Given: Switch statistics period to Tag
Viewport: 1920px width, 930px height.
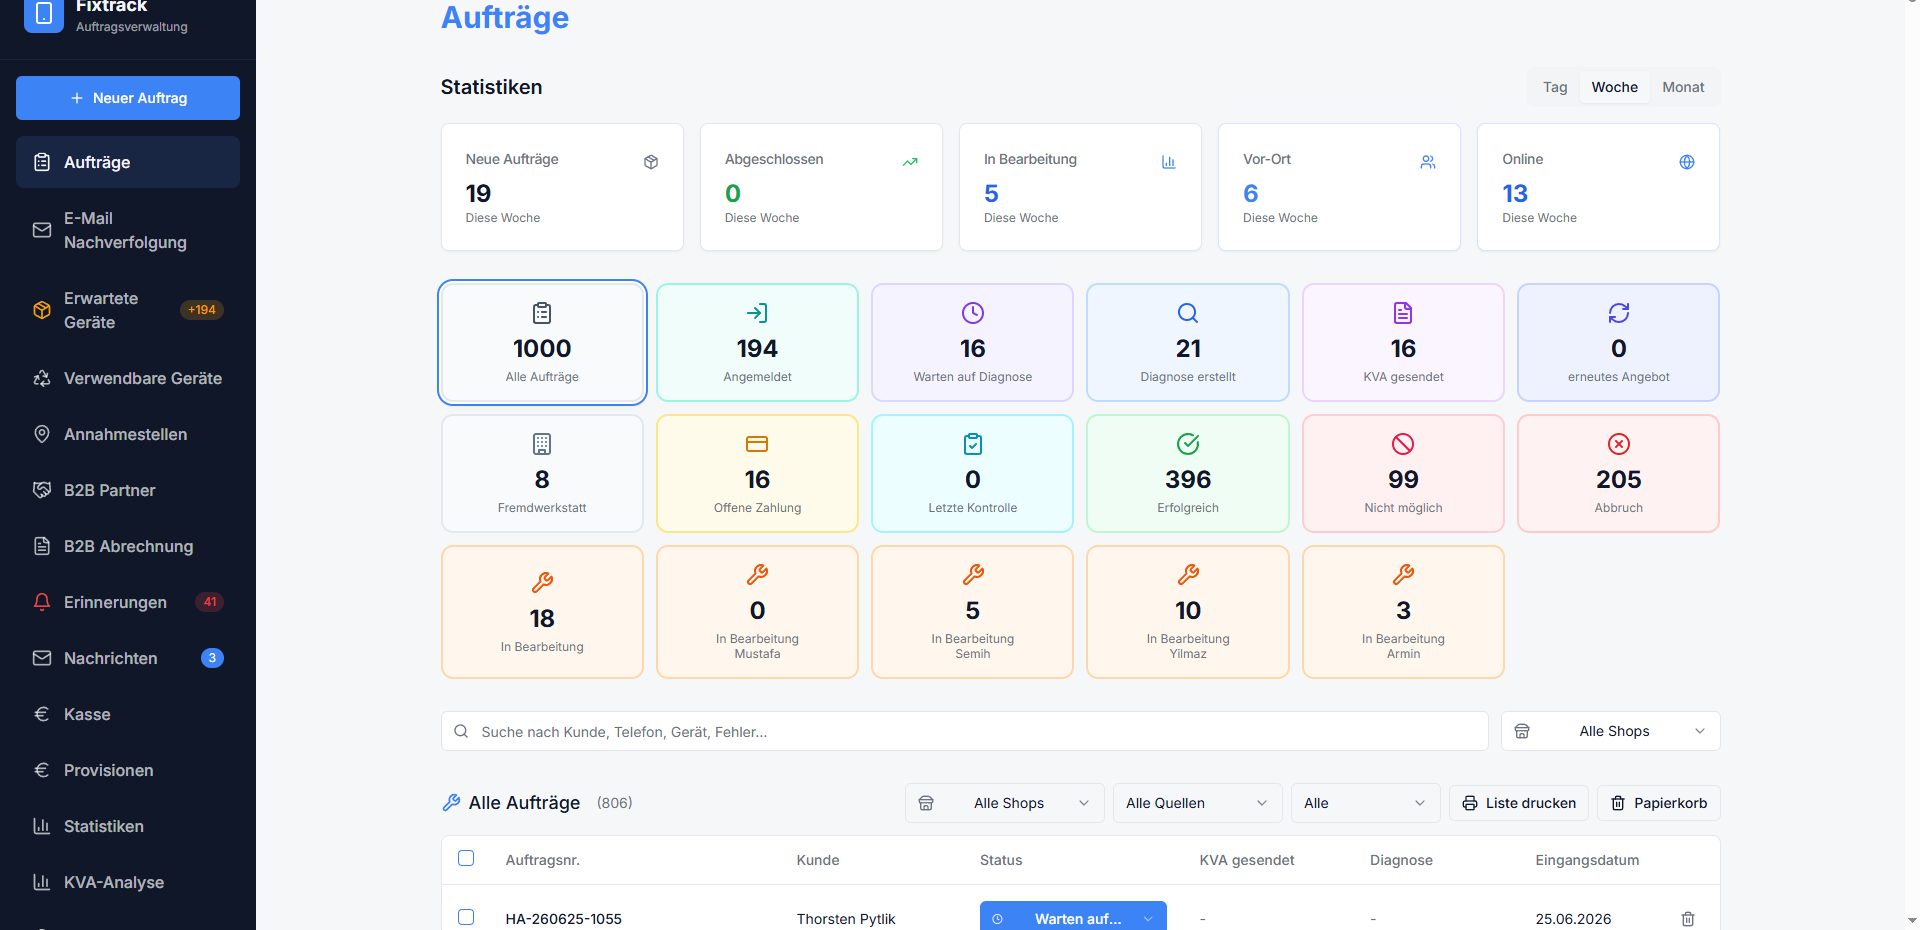Looking at the screenshot, I should tap(1554, 87).
